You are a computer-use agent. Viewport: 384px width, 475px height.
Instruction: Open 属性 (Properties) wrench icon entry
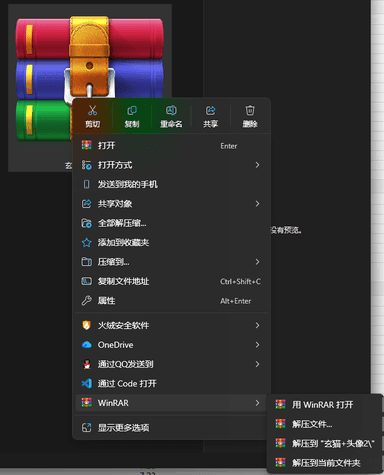pos(171,301)
